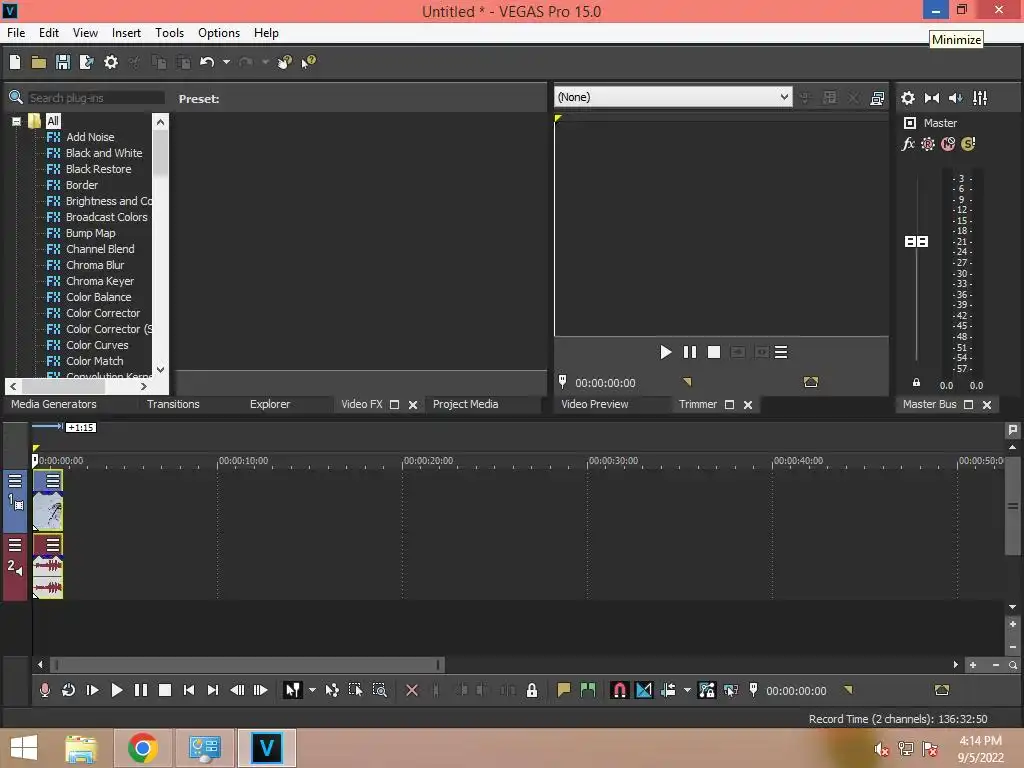Click Go to Start transport button
The image size is (1024, 768).
pos(189,690)
